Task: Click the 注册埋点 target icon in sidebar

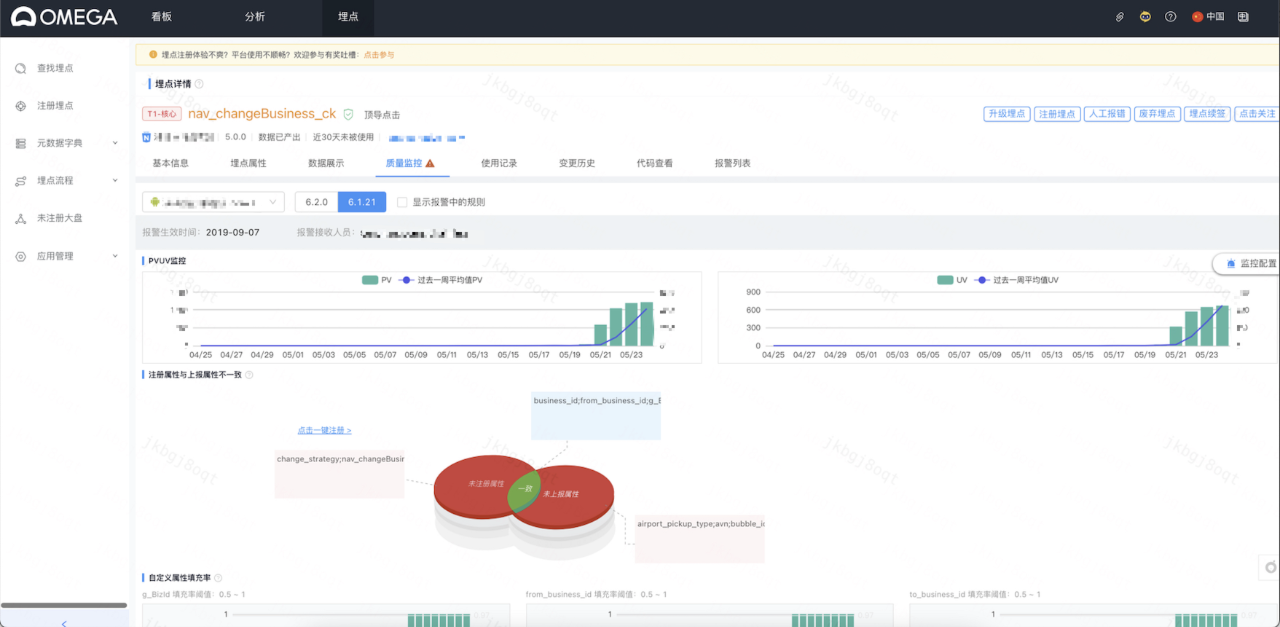Action: (21, 106)
